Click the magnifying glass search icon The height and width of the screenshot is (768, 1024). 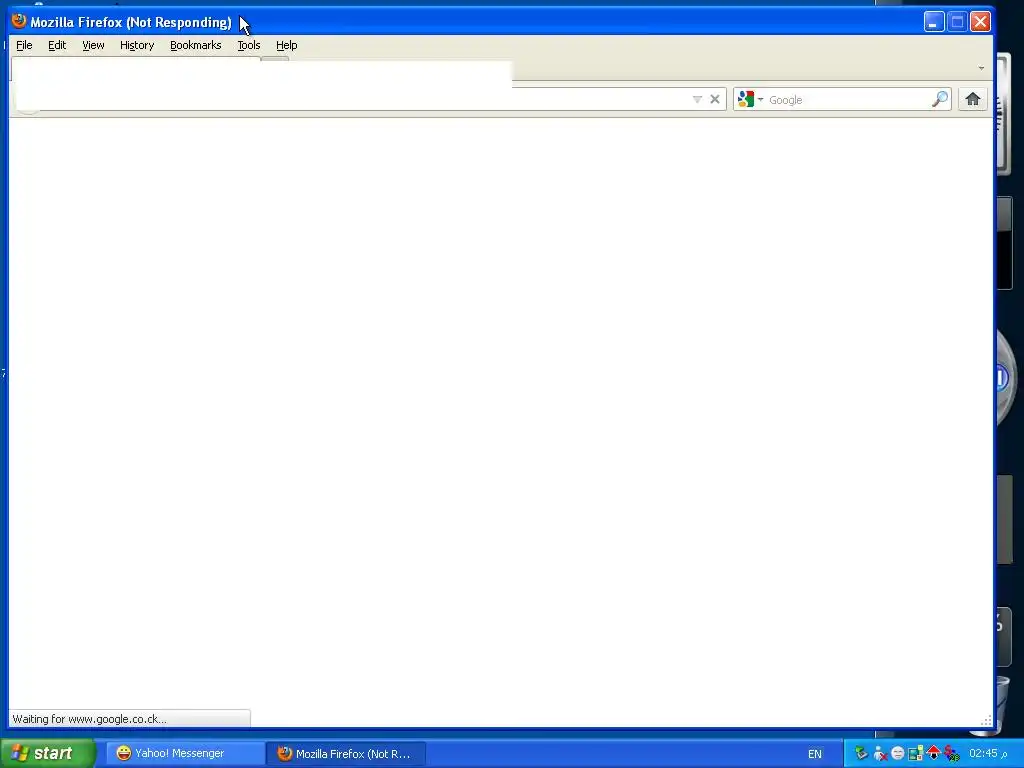(x=940, y=99)
